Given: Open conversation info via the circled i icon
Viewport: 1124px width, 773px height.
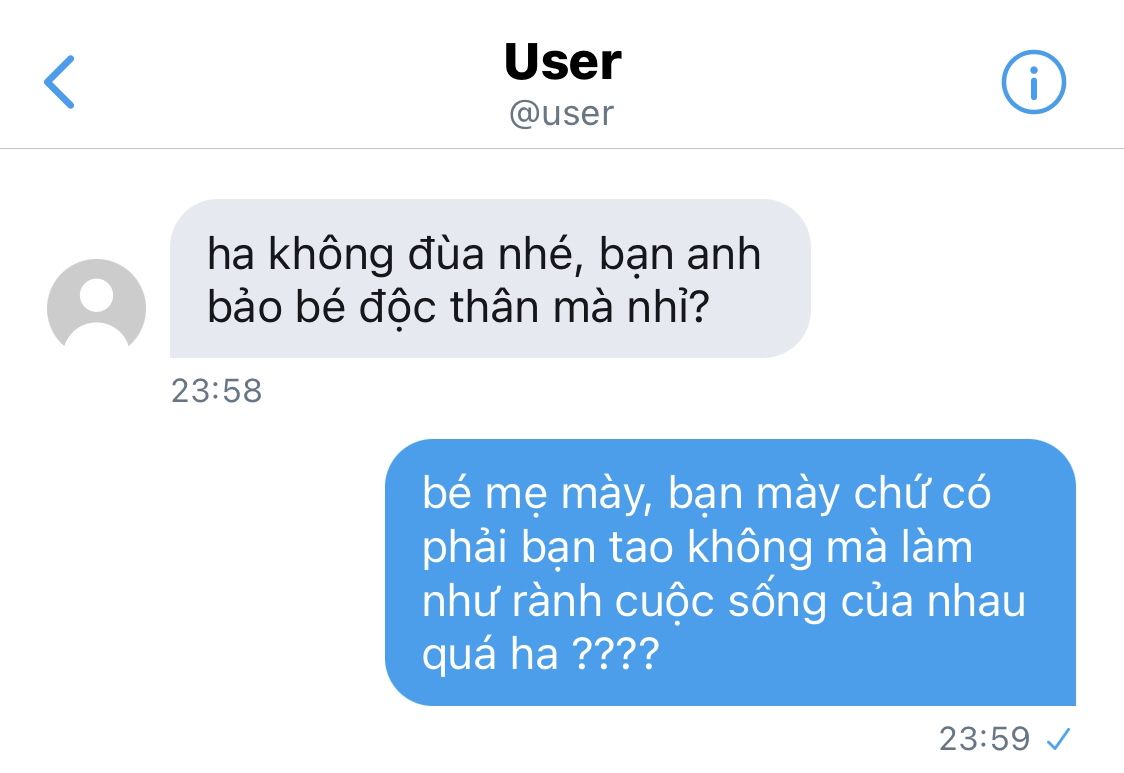Looking at the screenshot, I should (x=1033, y=82).
